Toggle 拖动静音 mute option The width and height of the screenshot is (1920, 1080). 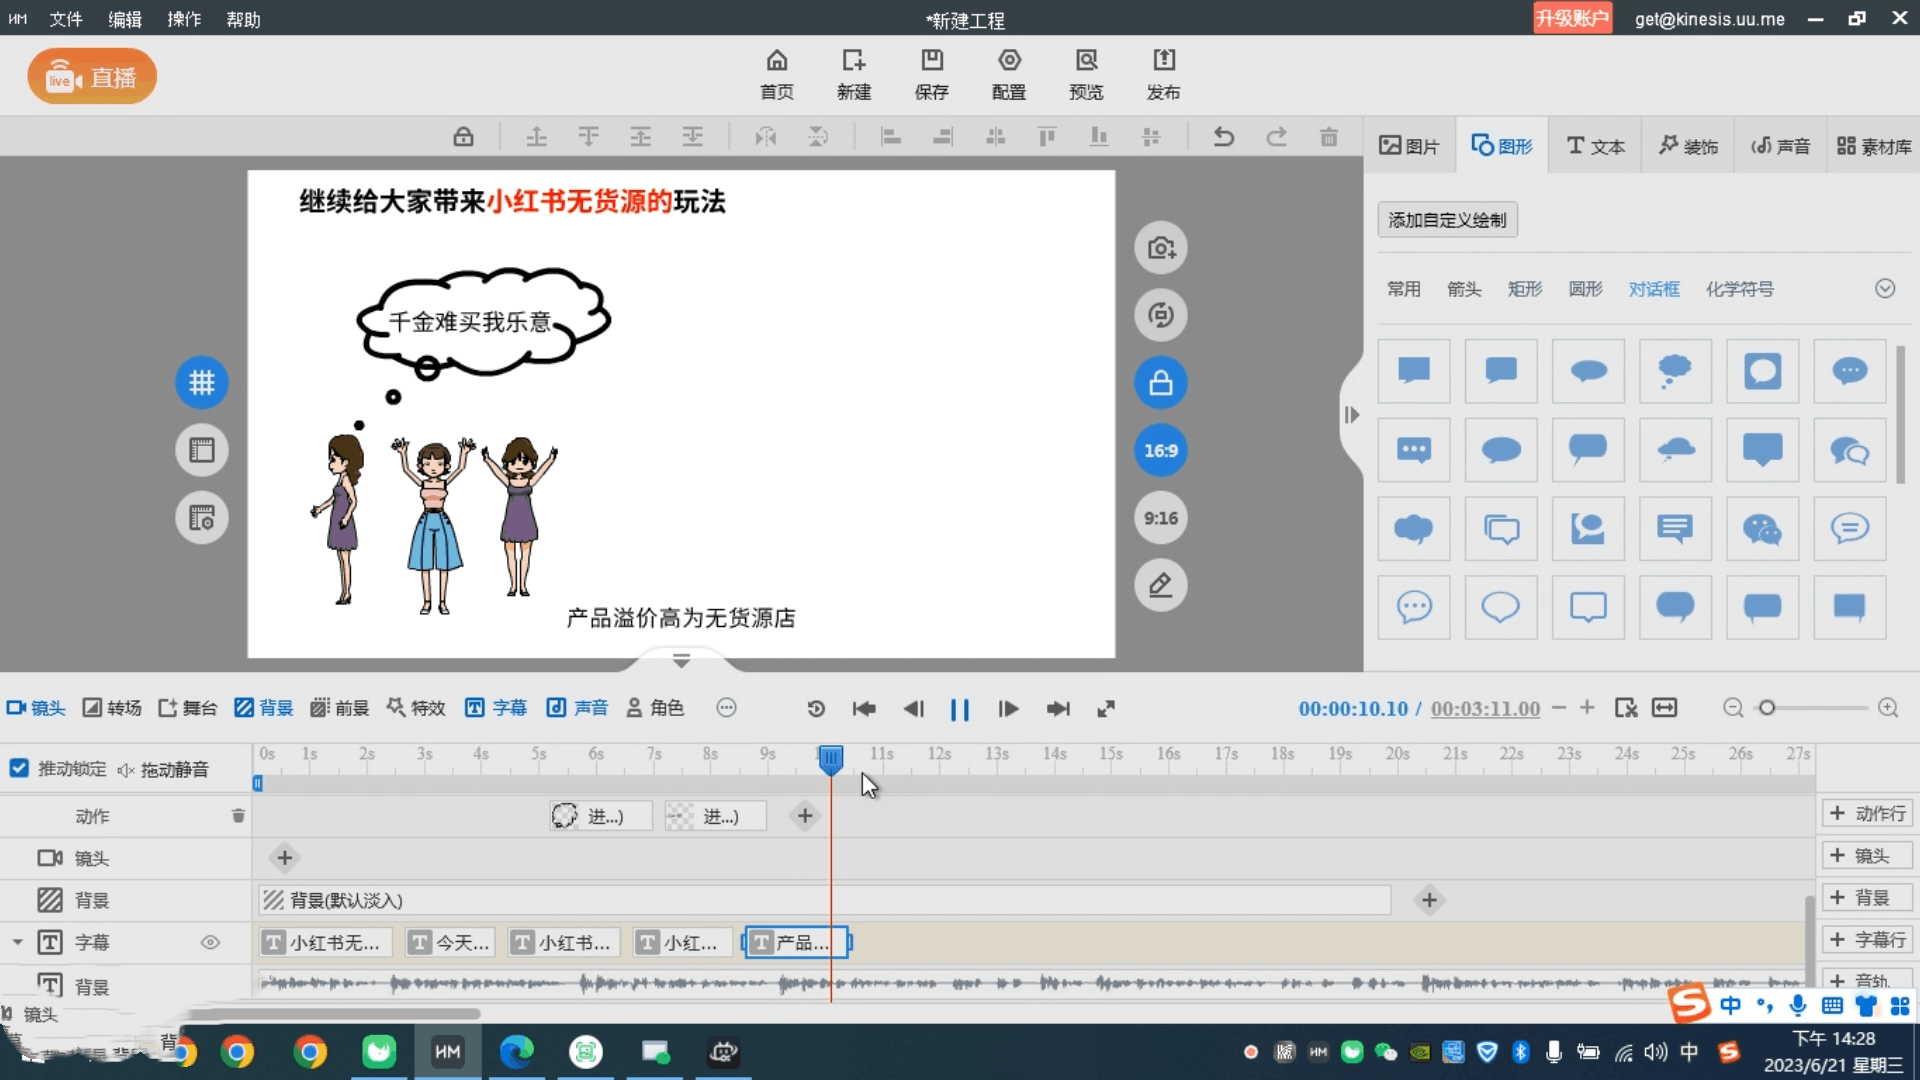click(163, 769)
